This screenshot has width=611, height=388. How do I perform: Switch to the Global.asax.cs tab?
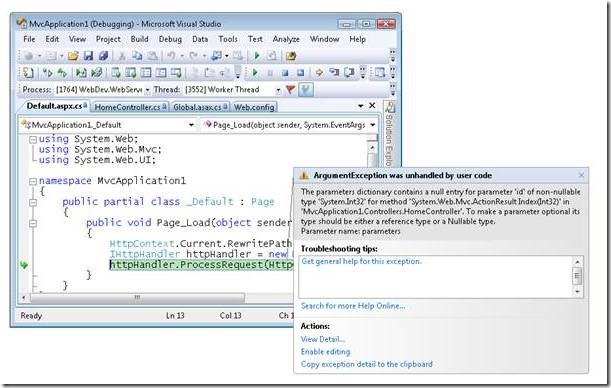coord(200,107)
